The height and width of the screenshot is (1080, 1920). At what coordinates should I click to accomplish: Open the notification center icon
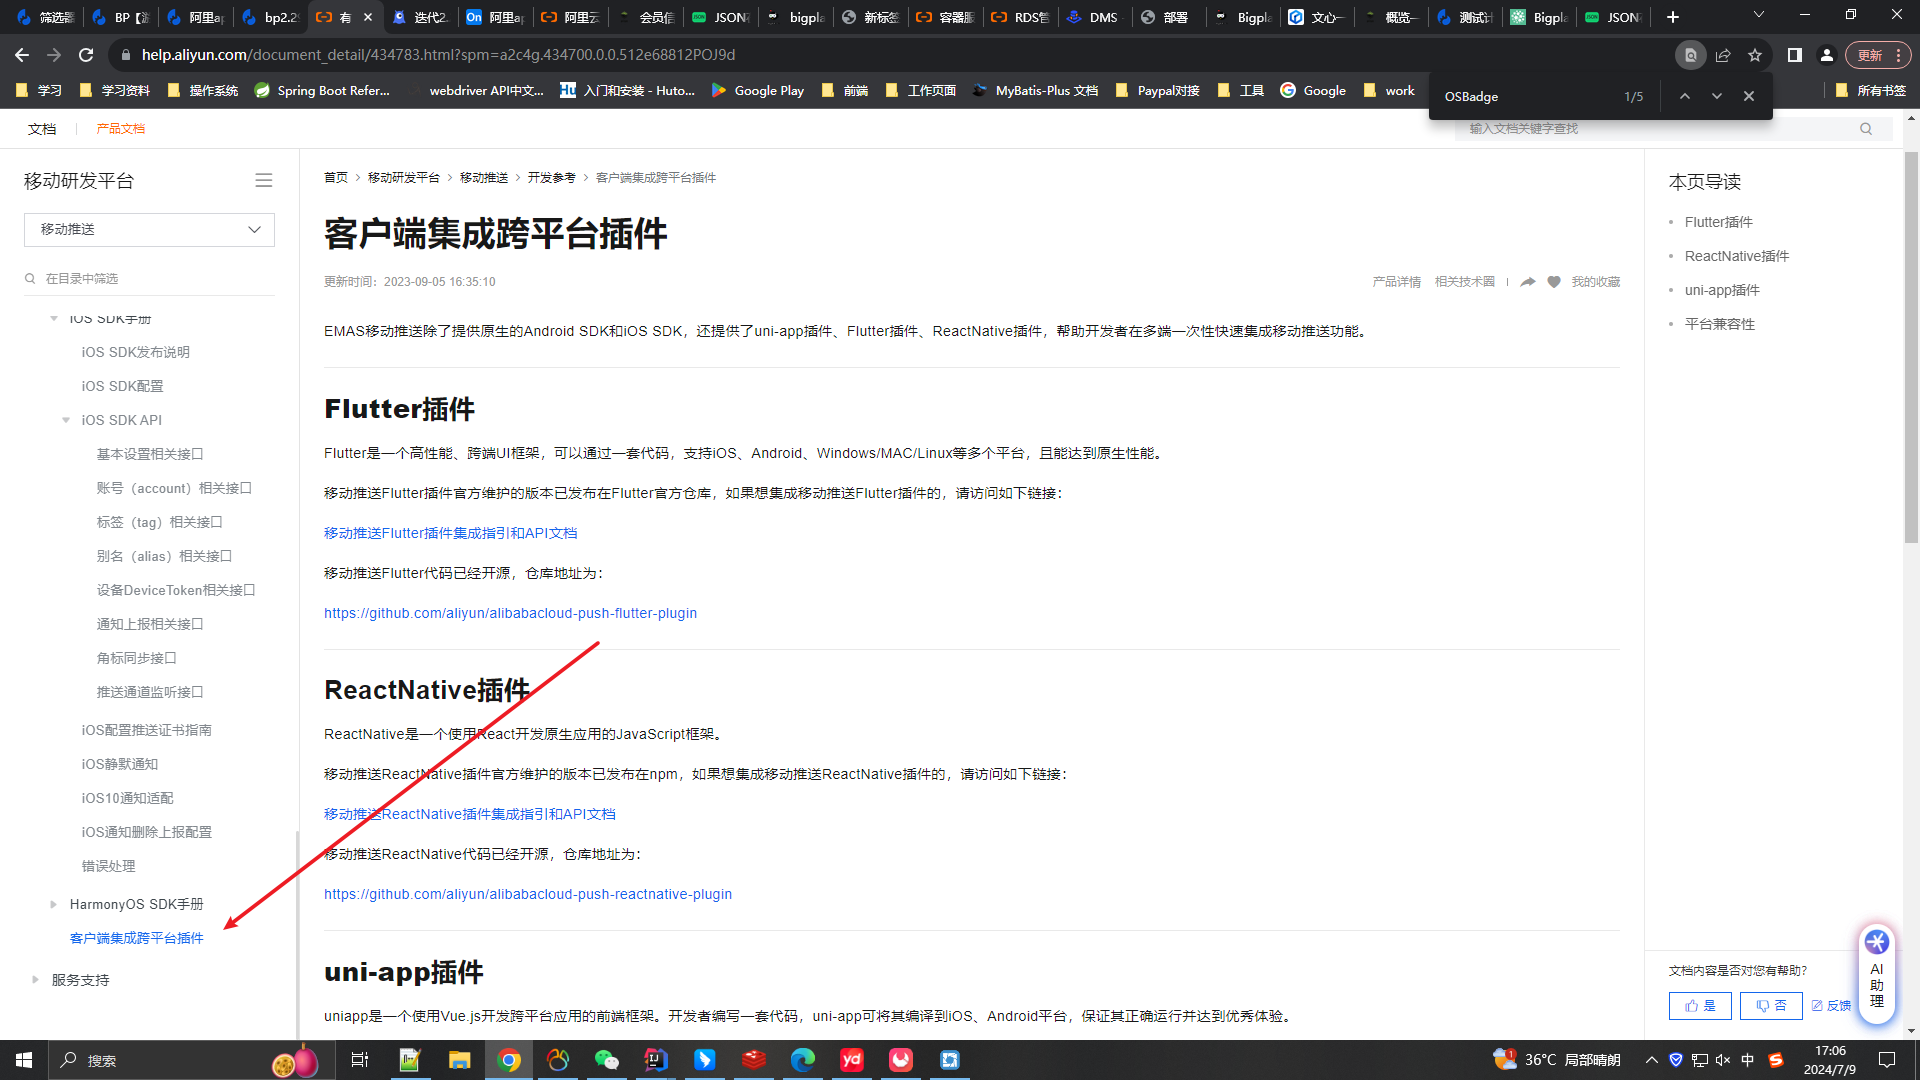click(1887, 1060)
